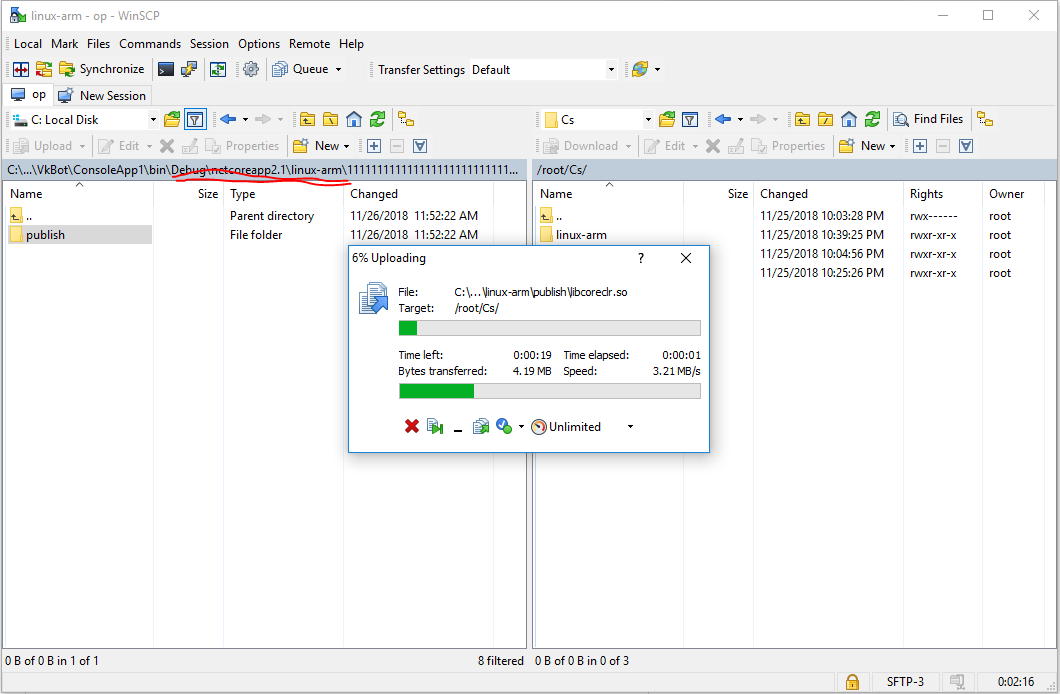Open the Files menu
The width and height of the screenshot is (1060, 694).
(98, 44)
